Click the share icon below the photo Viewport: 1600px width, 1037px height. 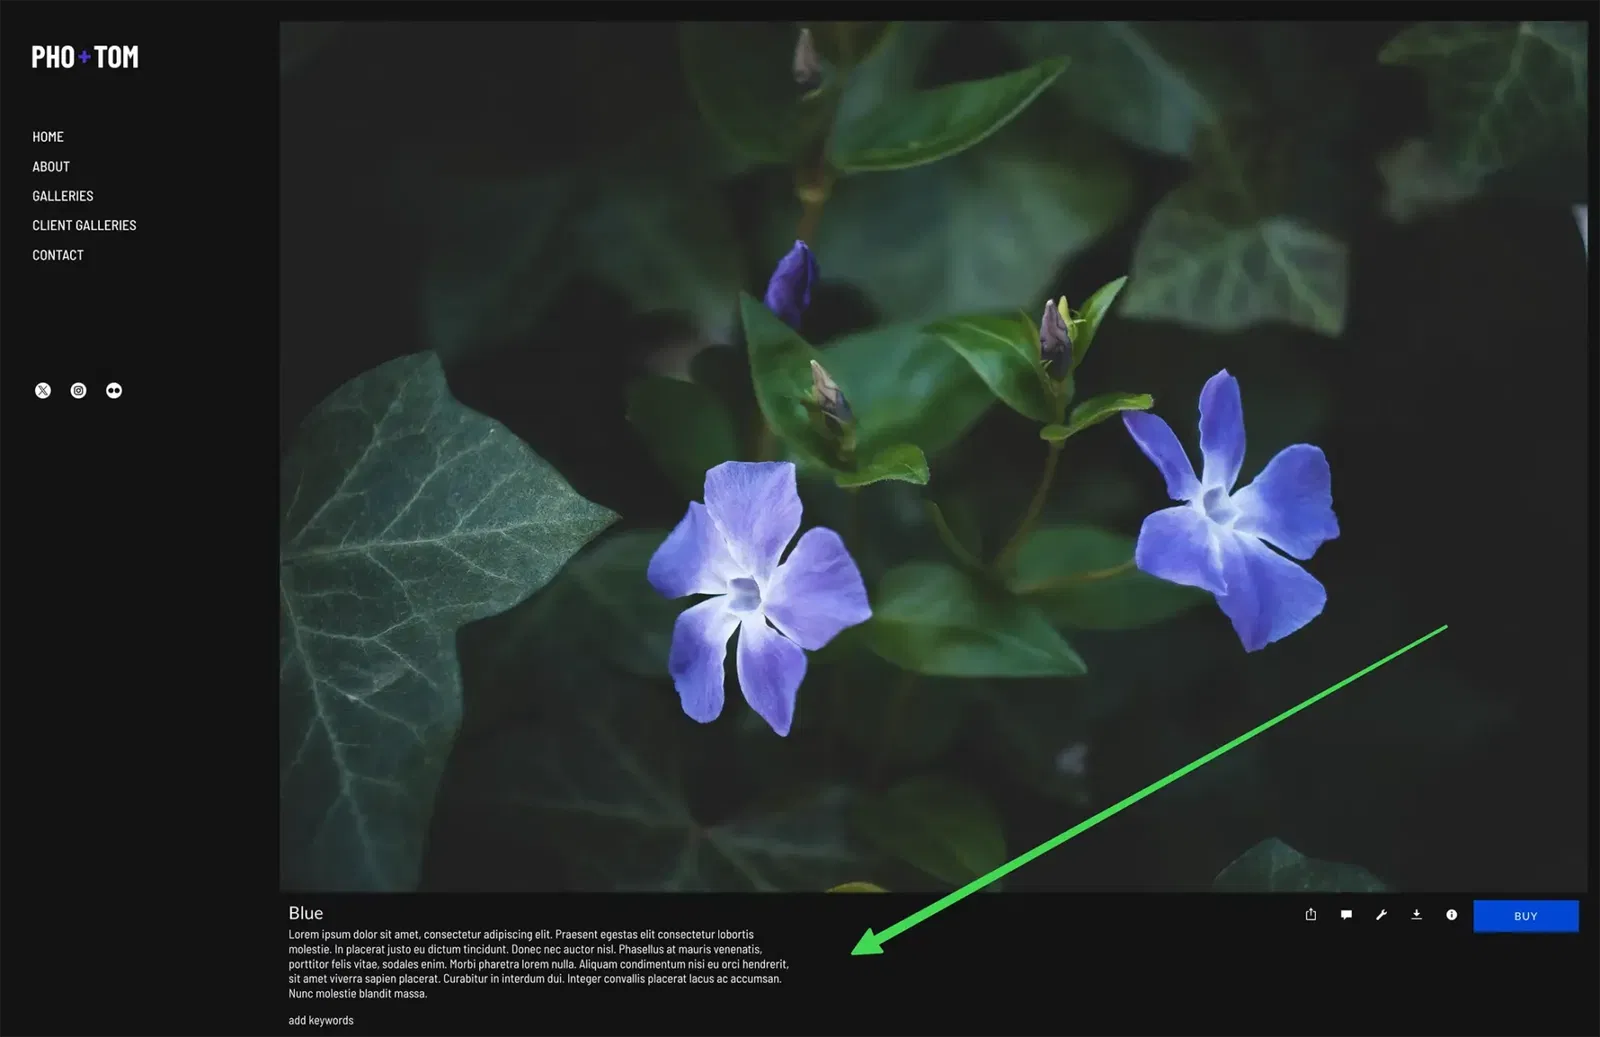(1310, 914)
